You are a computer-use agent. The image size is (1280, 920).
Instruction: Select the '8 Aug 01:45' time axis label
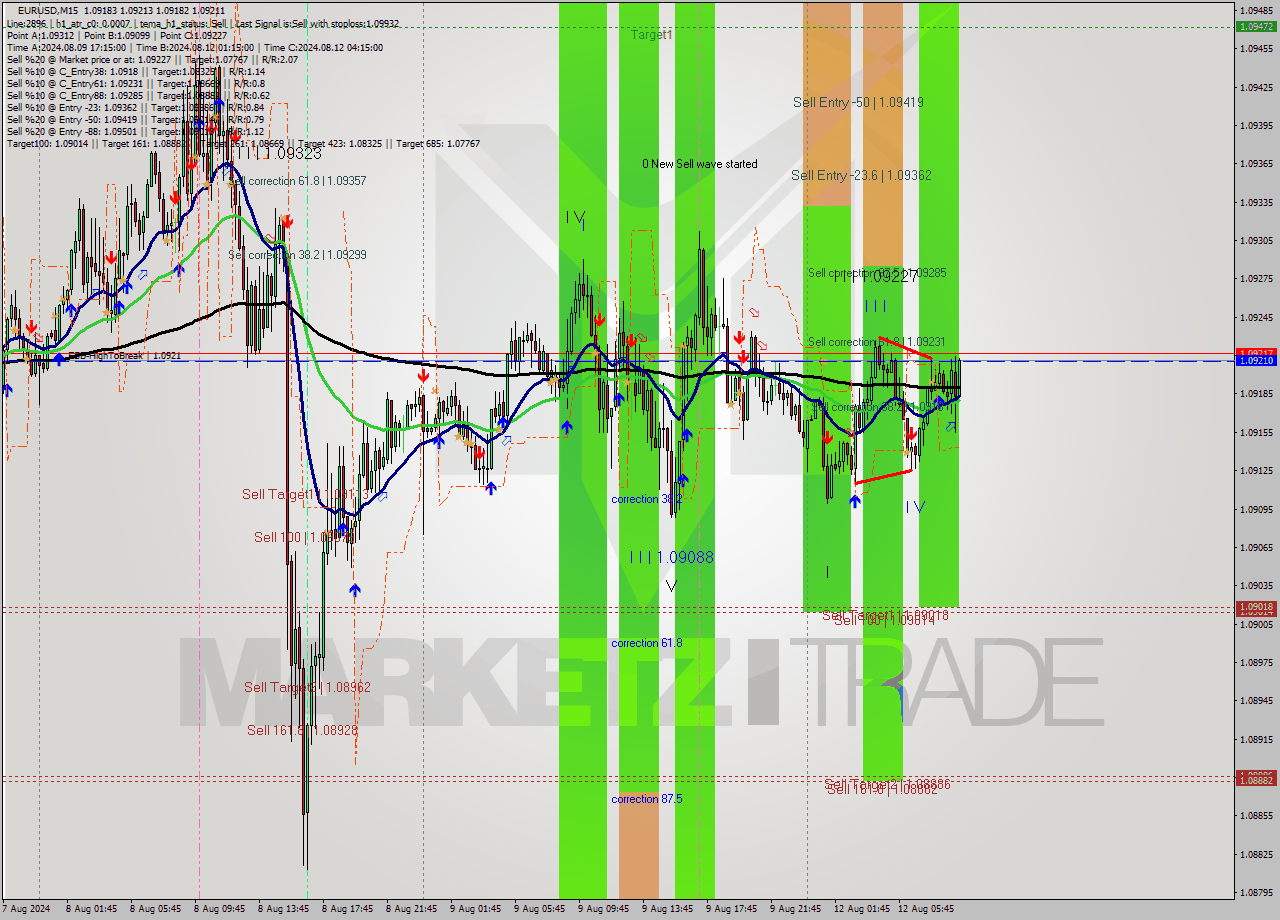tap(91, 909)
